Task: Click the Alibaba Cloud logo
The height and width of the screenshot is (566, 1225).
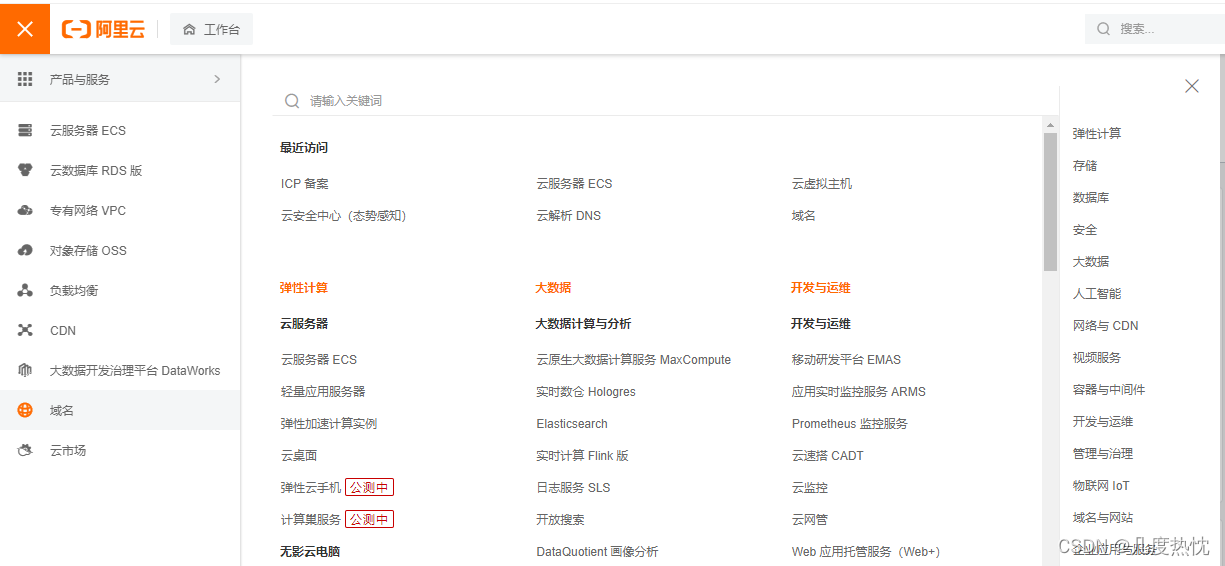Action: pyautogui.click(x=104, y=30)
